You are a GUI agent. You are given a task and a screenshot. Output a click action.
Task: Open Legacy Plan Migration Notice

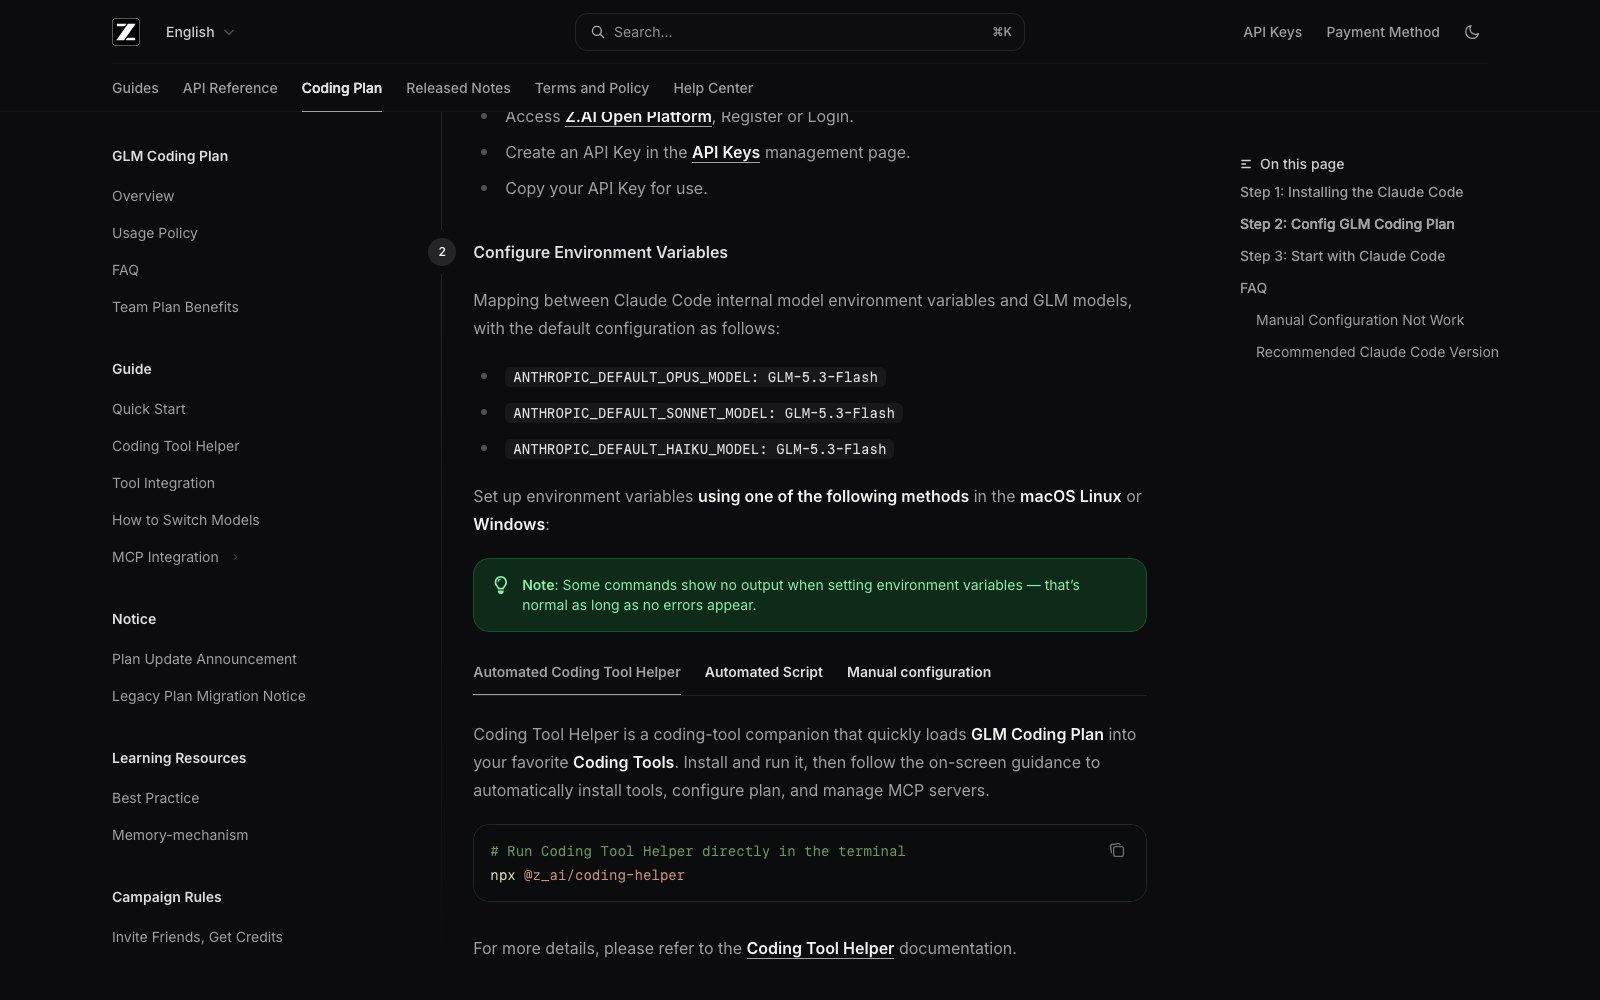tap(209, 696)
